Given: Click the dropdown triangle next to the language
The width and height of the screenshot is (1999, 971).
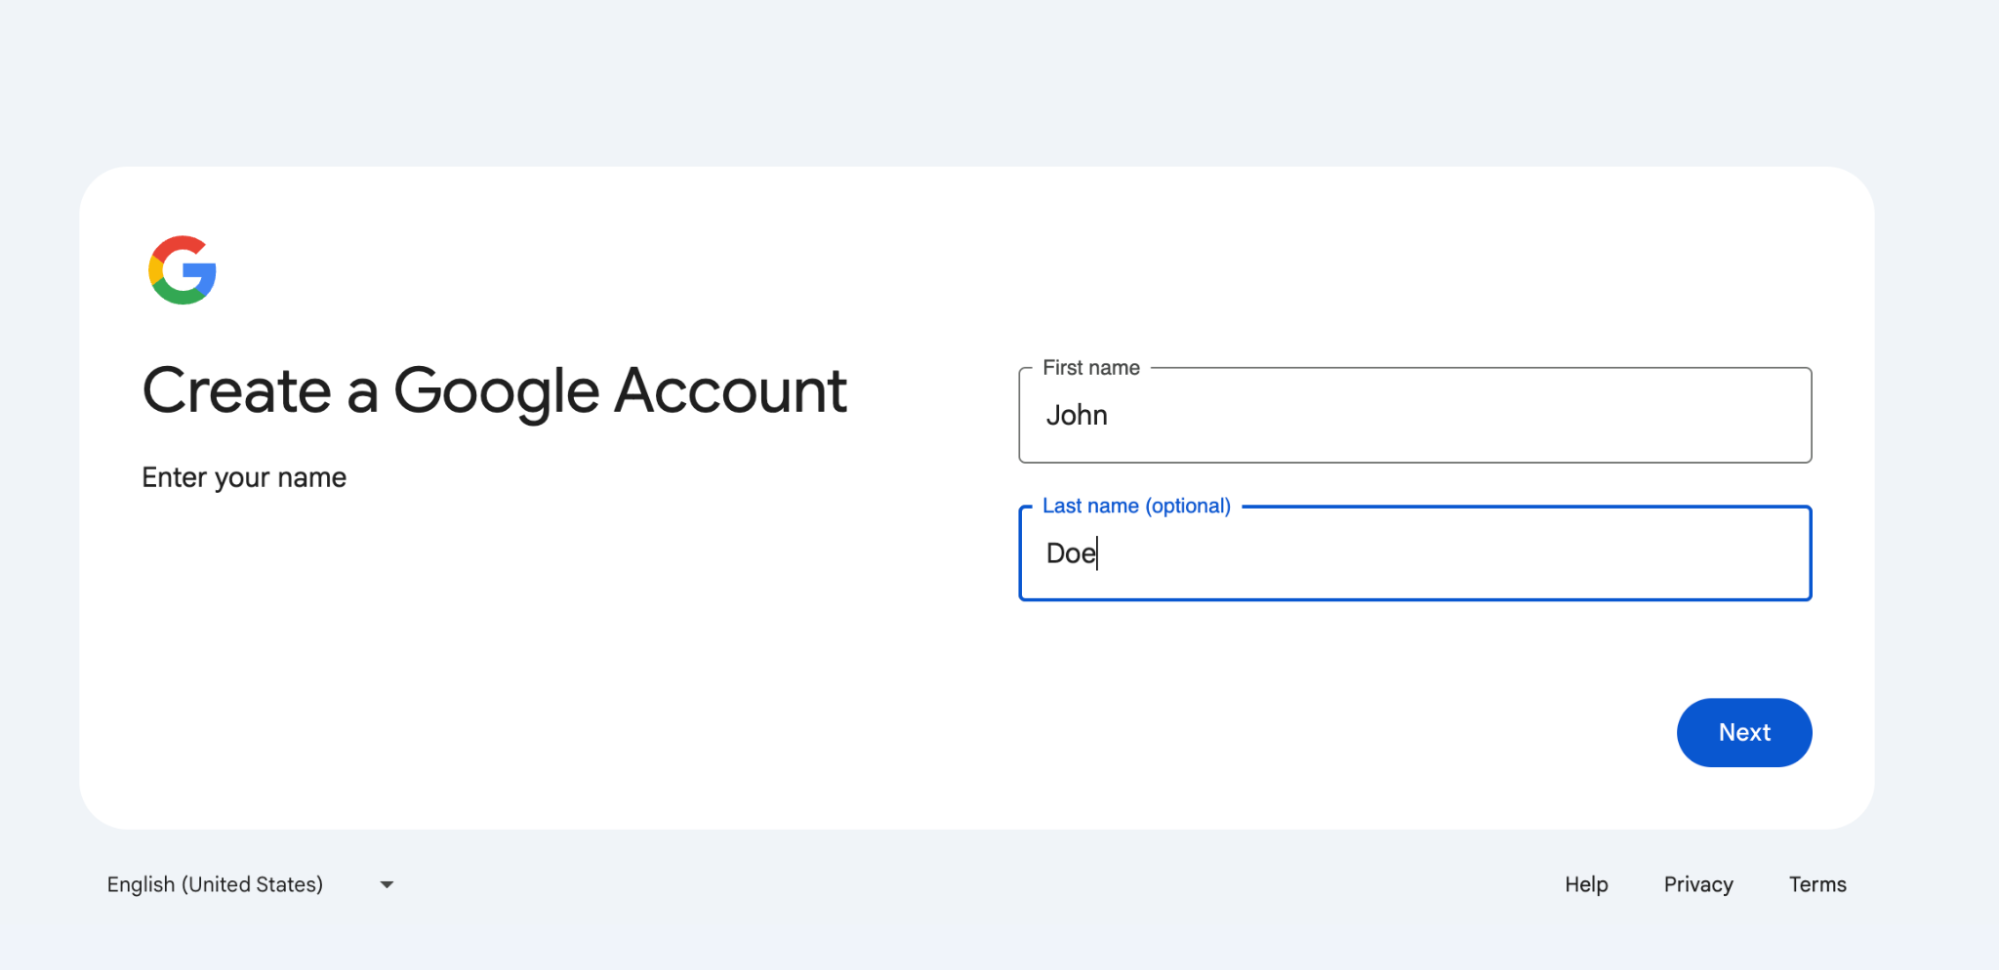Looking at the screenshot, I should [x=387, y=884].
